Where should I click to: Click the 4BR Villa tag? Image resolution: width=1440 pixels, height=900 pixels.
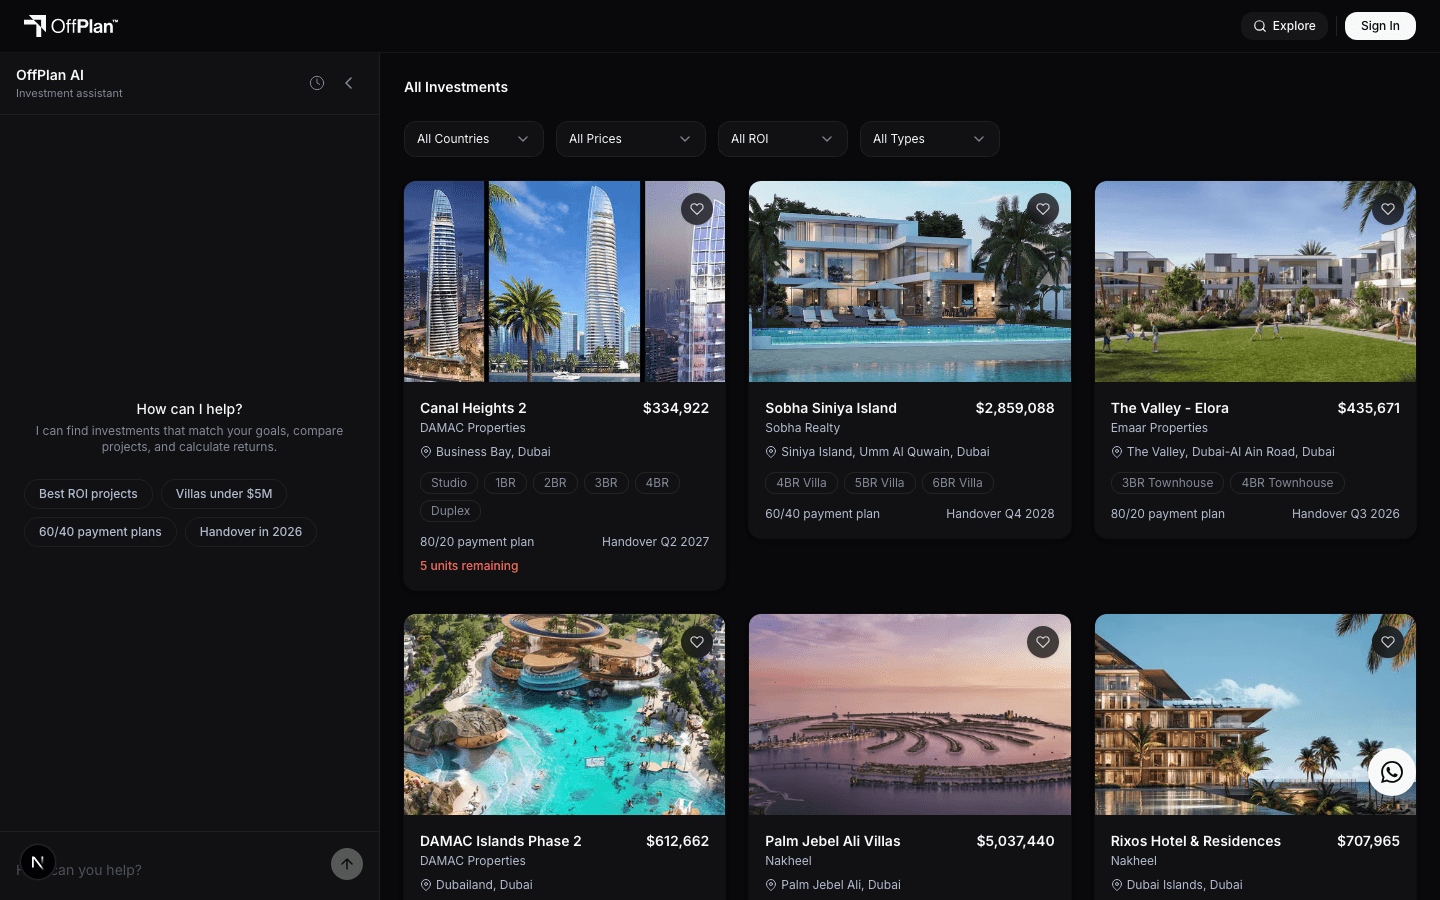(802, 483)
